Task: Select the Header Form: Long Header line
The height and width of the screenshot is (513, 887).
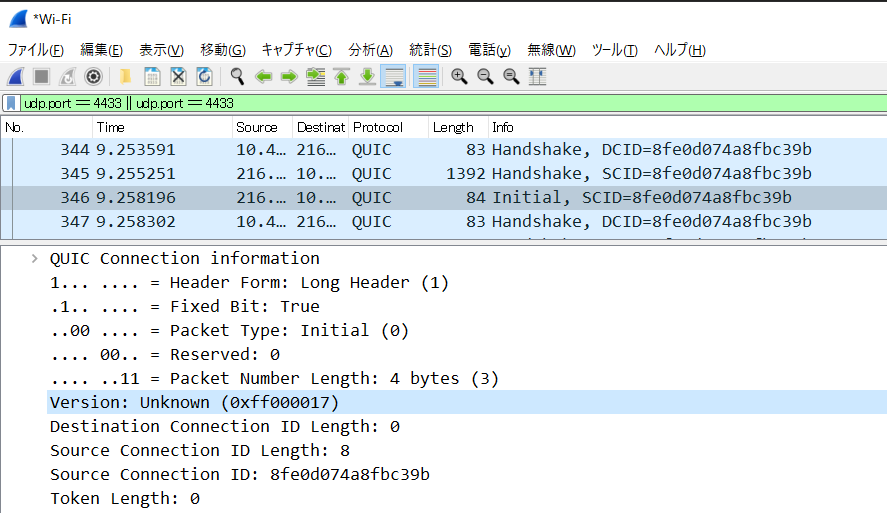Action: point(249,283)
